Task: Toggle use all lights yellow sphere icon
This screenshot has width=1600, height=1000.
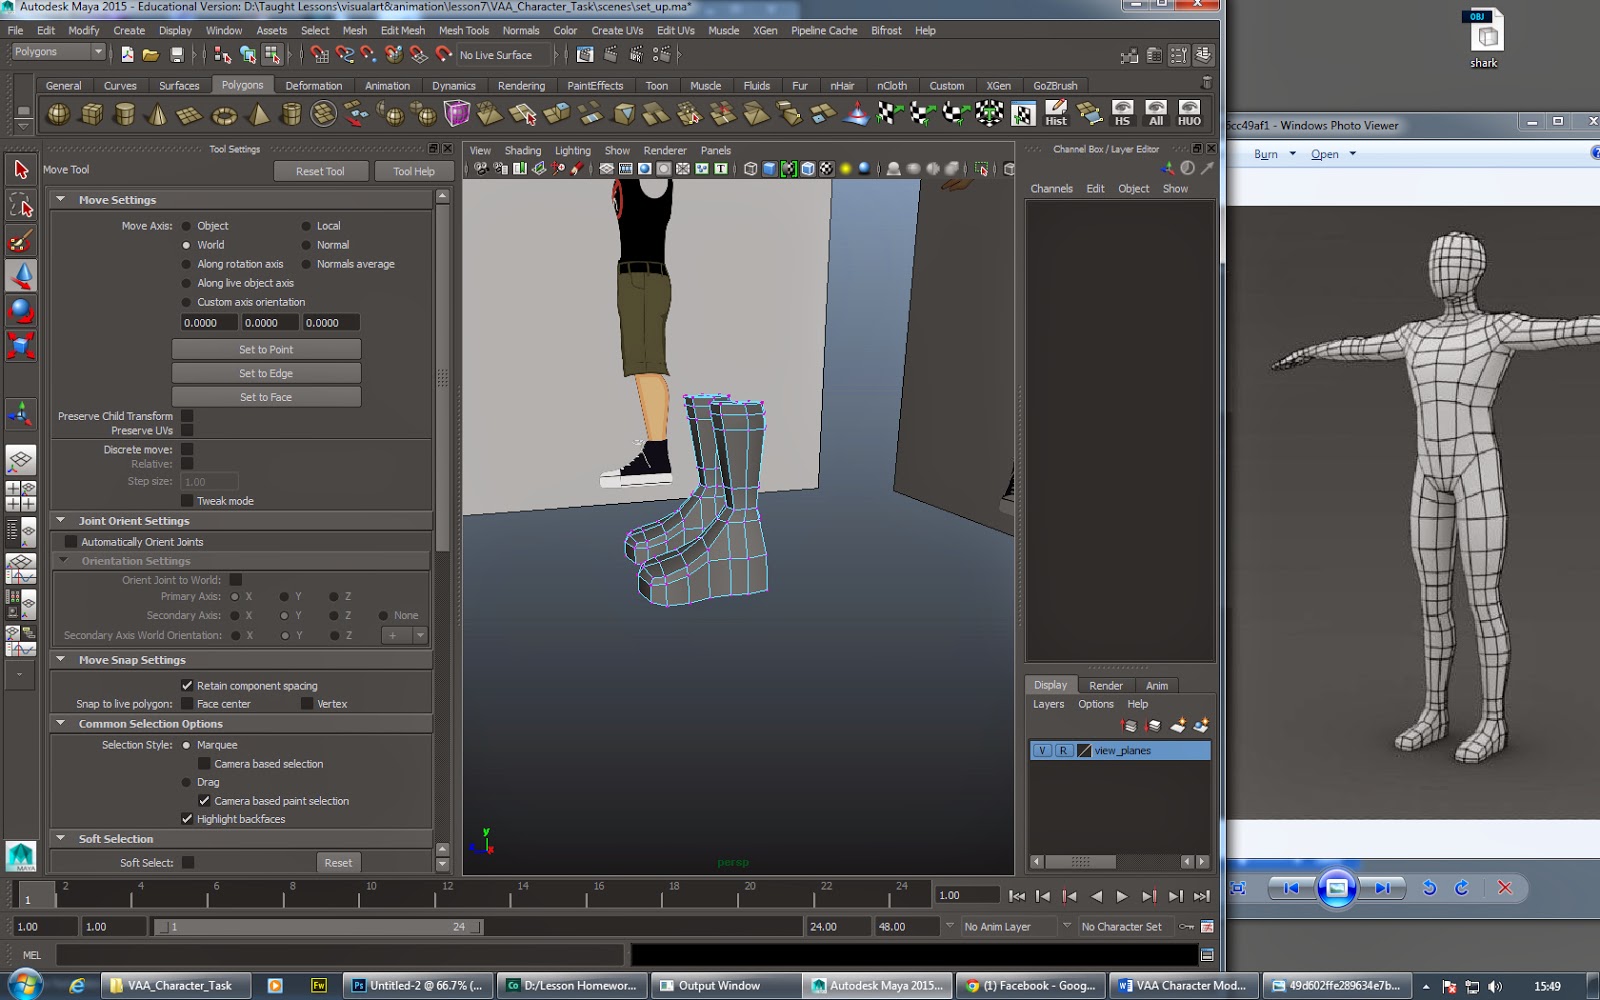Action: pyautogui.click(x=846, y=169)
